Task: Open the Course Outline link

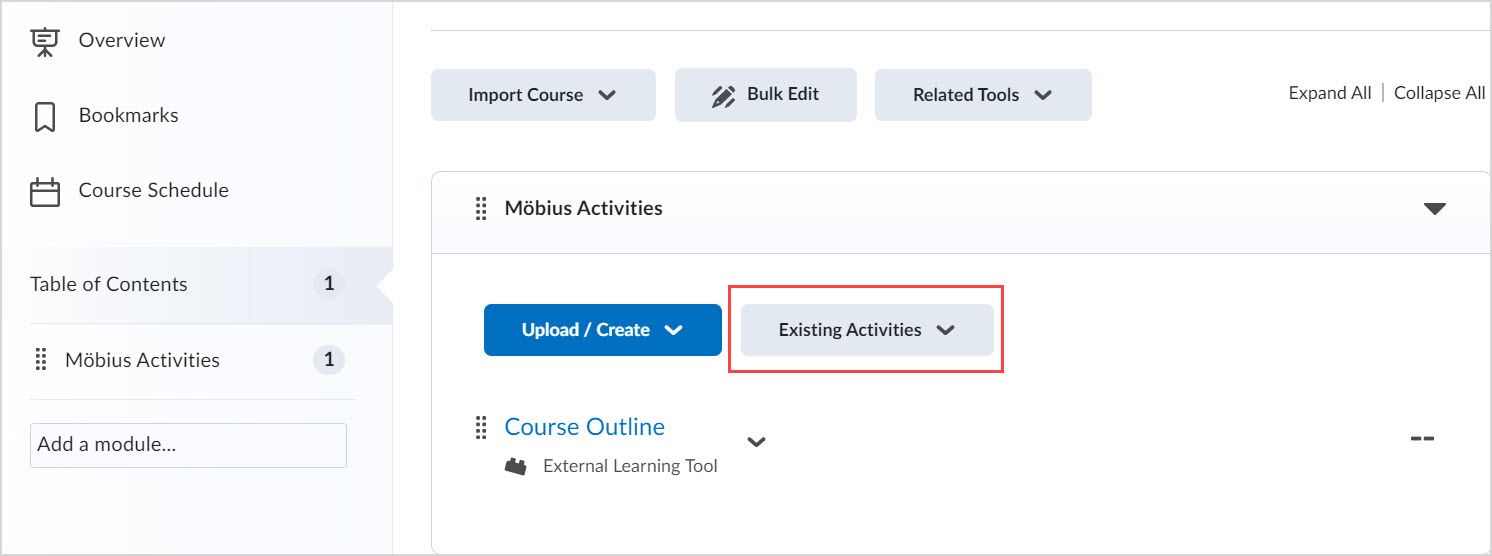Action: pyautogui.click(x=584, y=427)
